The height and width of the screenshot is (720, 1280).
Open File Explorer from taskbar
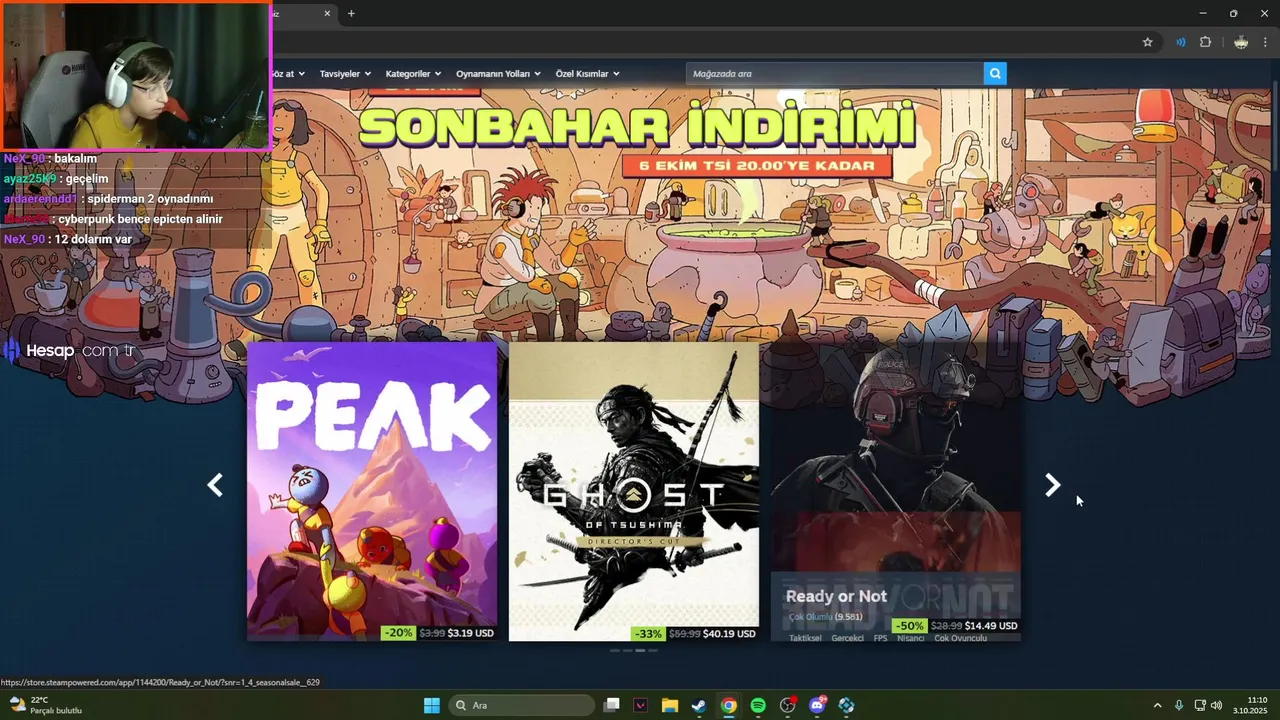tap(670, 705)
